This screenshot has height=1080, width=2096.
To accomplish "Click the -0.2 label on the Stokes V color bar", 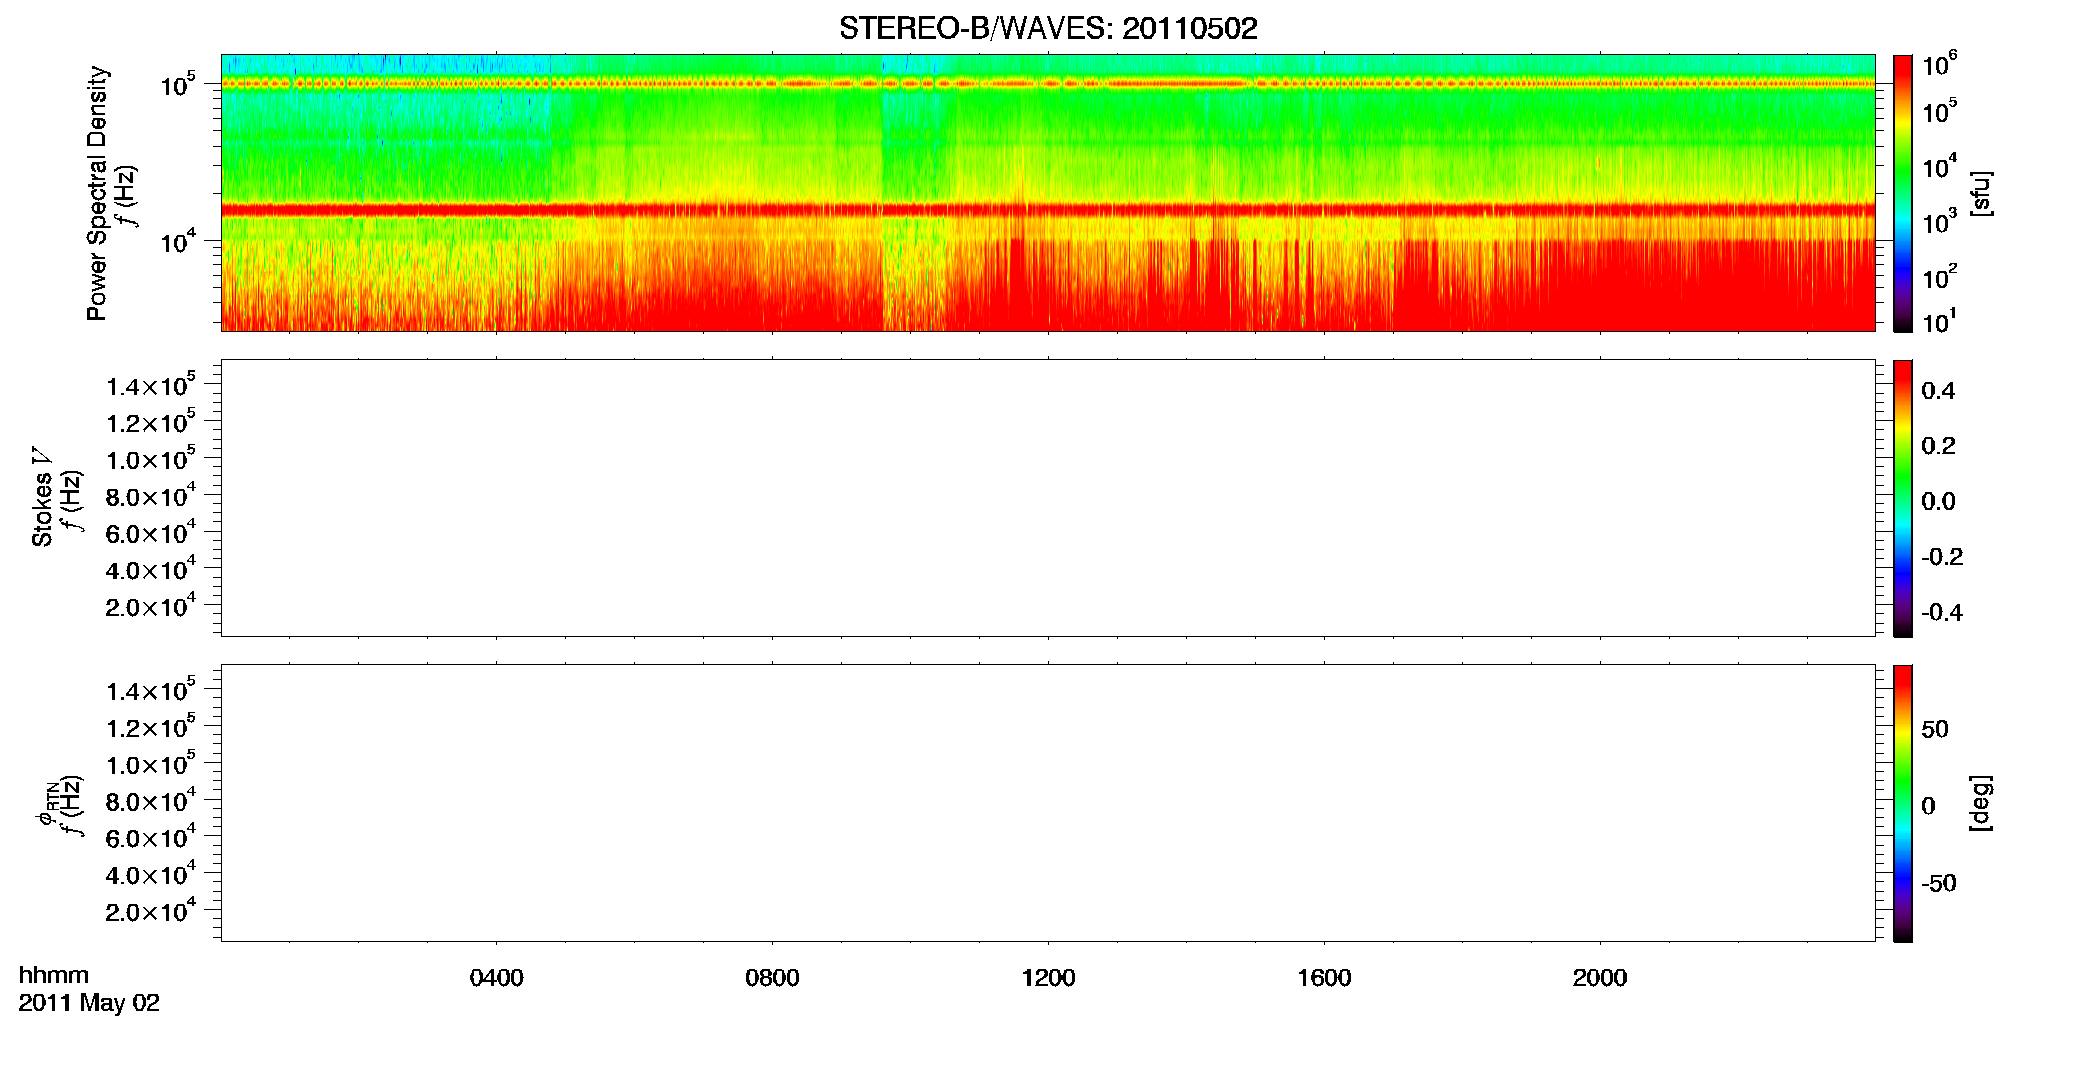I will pyautogui.click(x=1942, y=557).
